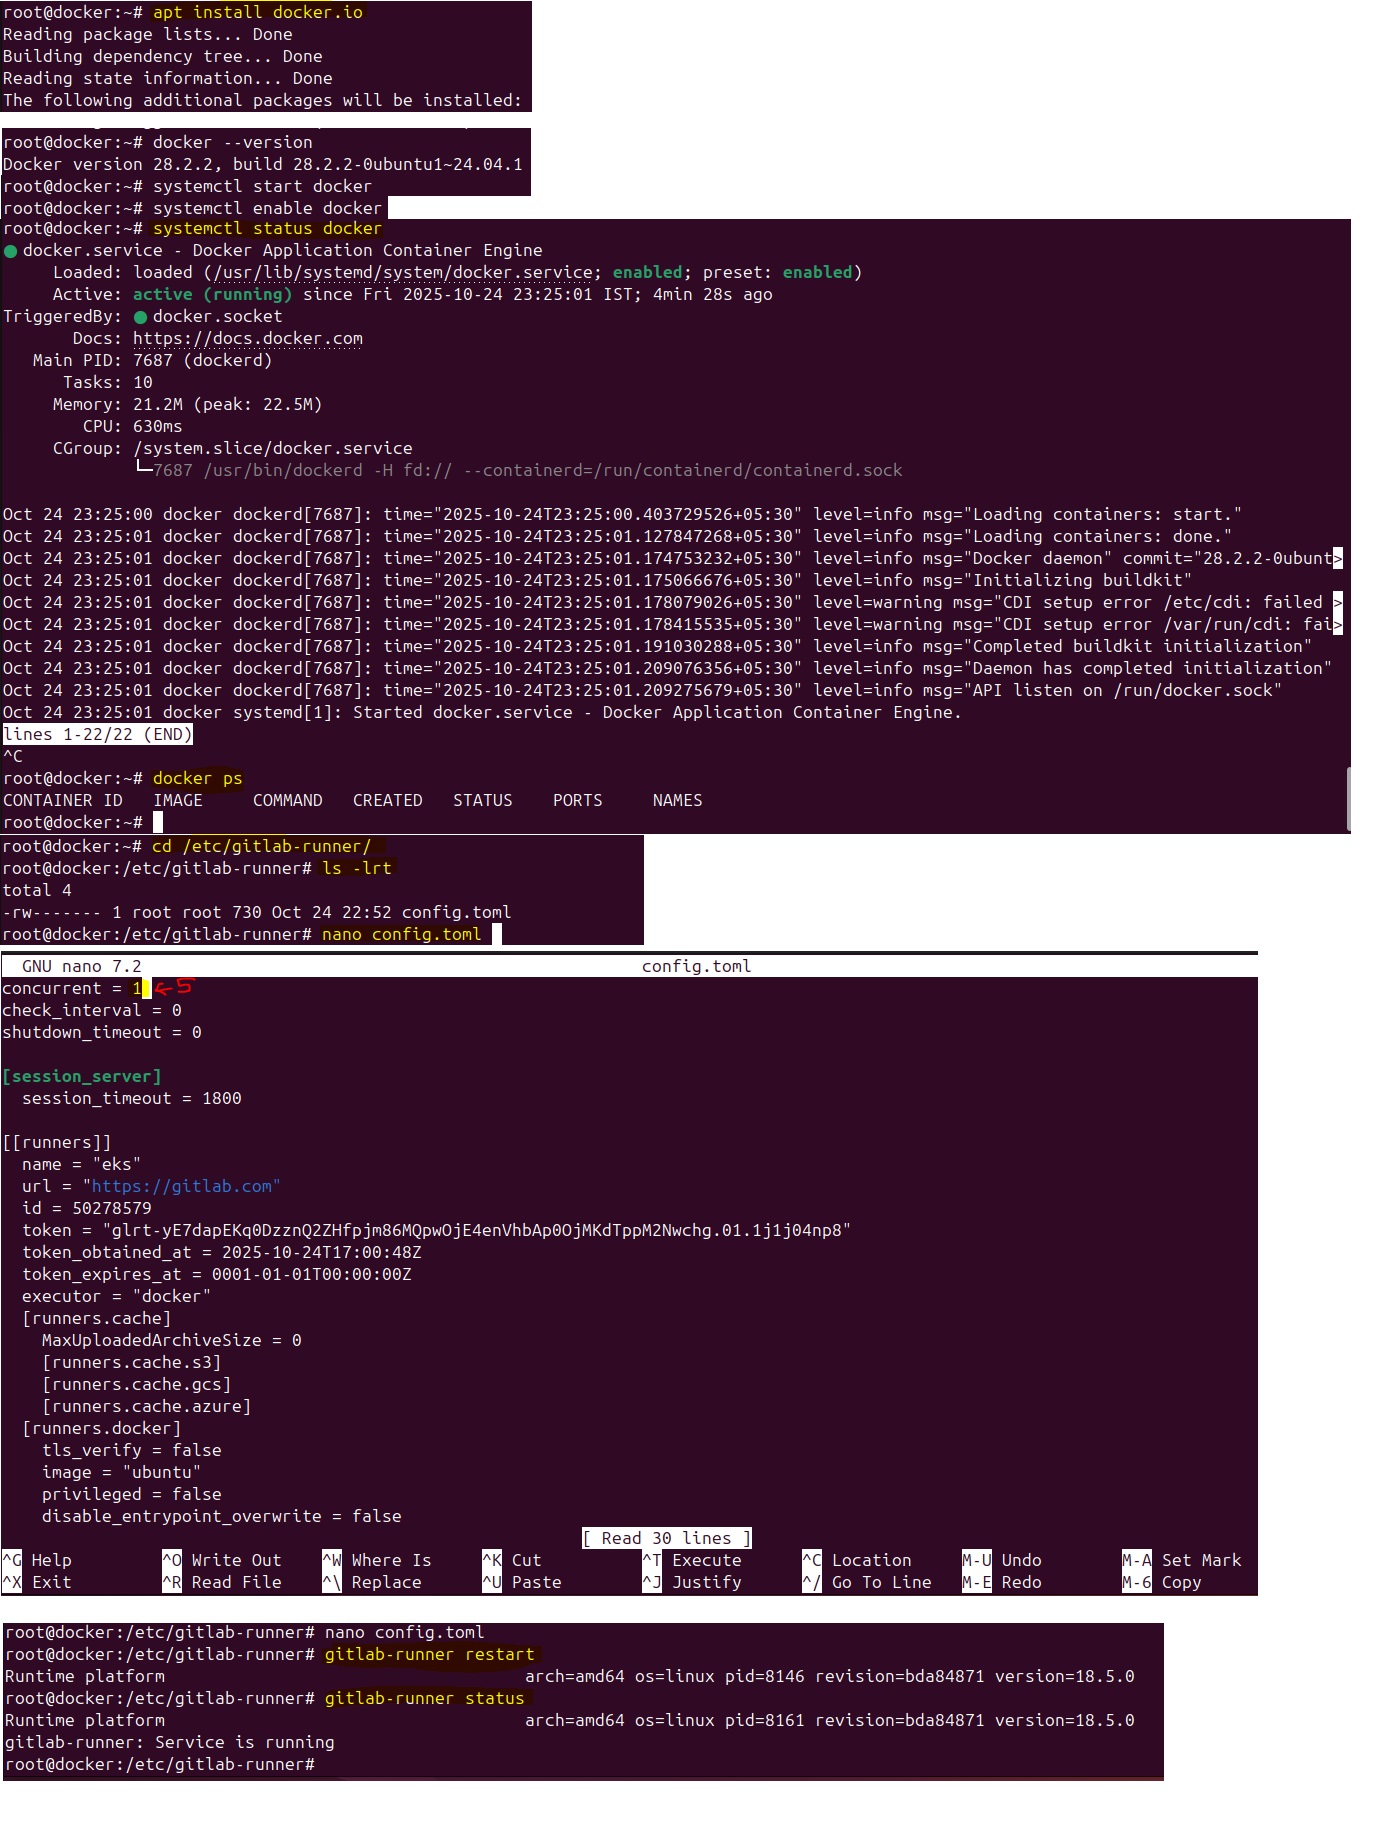This screenshot has height=1848, width=1386.
Task: Click the block cursor after docker ps prompt
Action: click(157, 822)
